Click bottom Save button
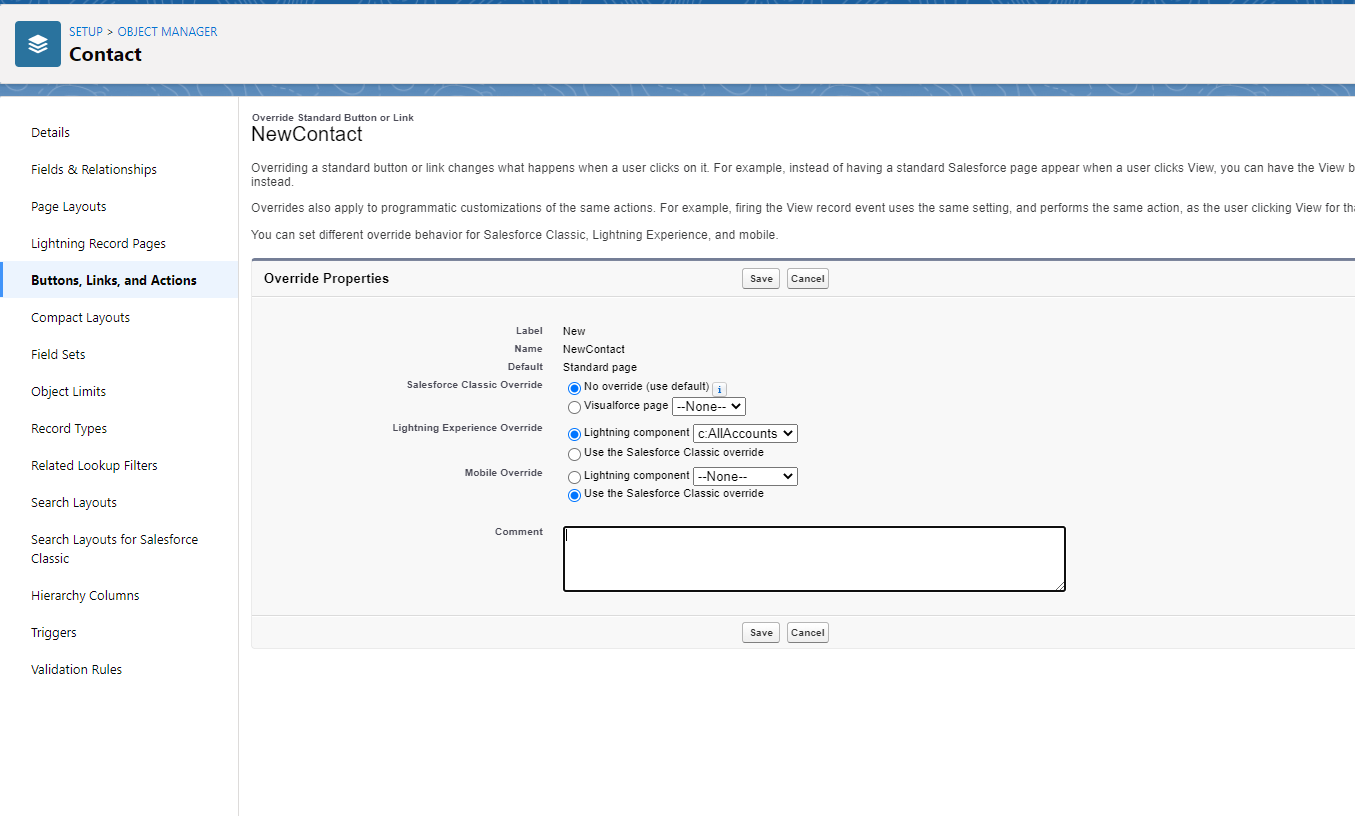The height and width of the screenshot is (816, 1355). tap(761, 633)
